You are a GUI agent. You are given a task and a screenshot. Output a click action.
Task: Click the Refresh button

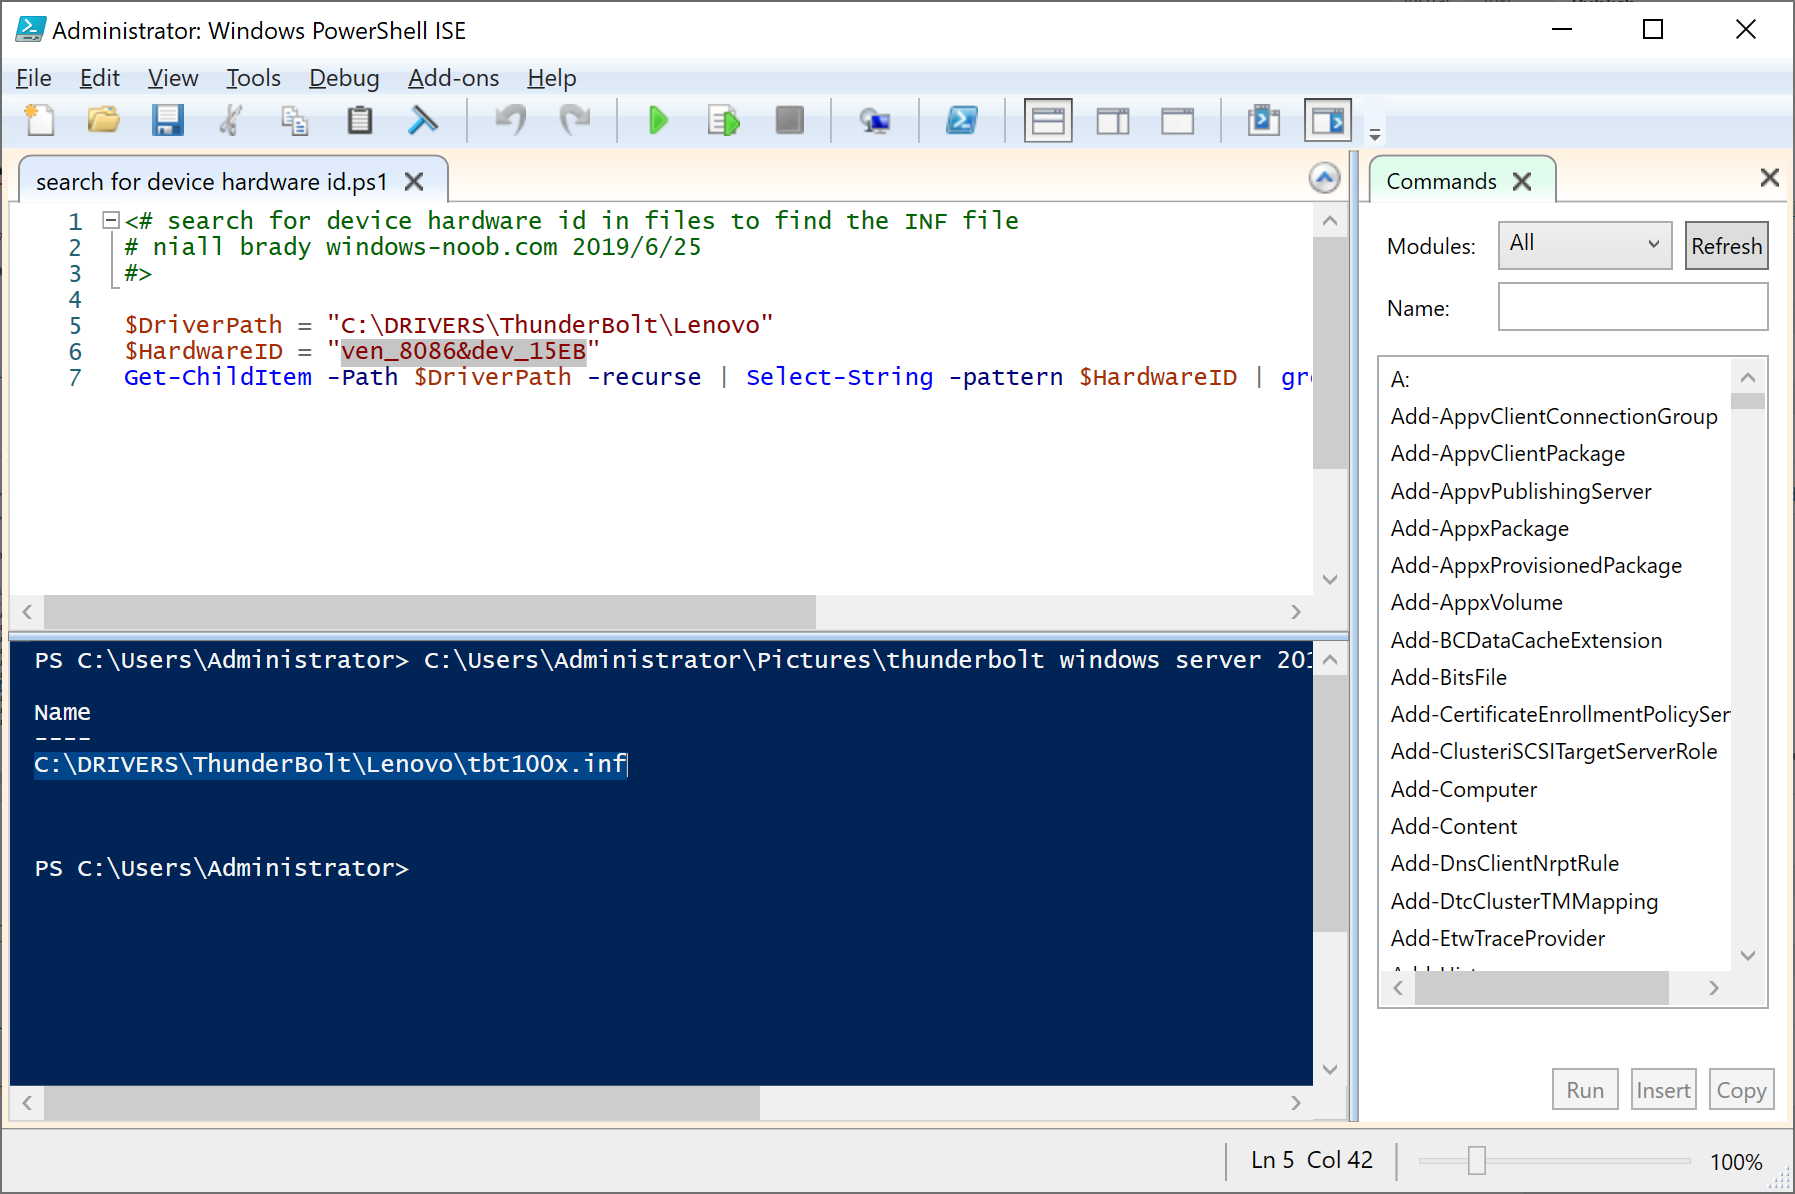point(1726,246)
